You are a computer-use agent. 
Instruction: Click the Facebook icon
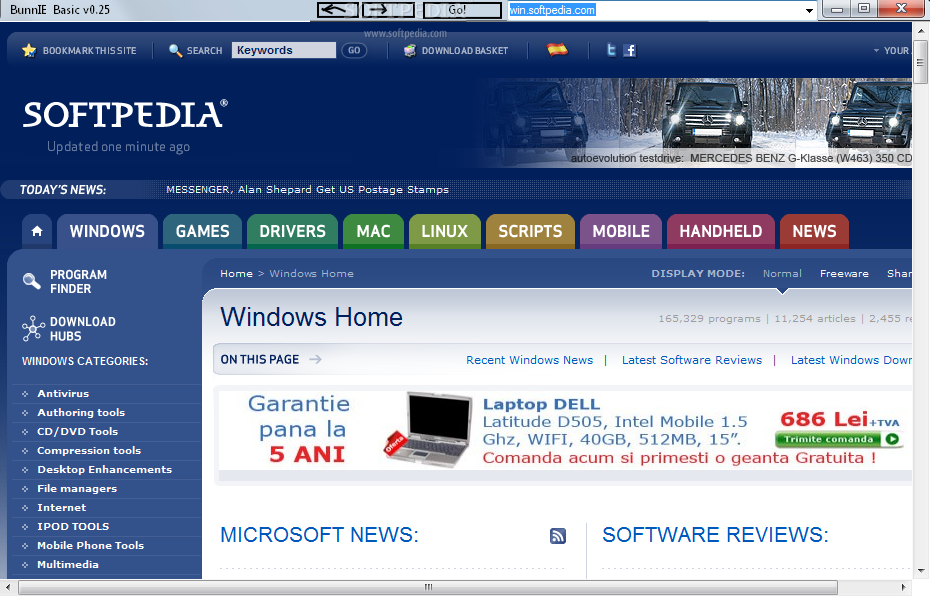(630, 50)
